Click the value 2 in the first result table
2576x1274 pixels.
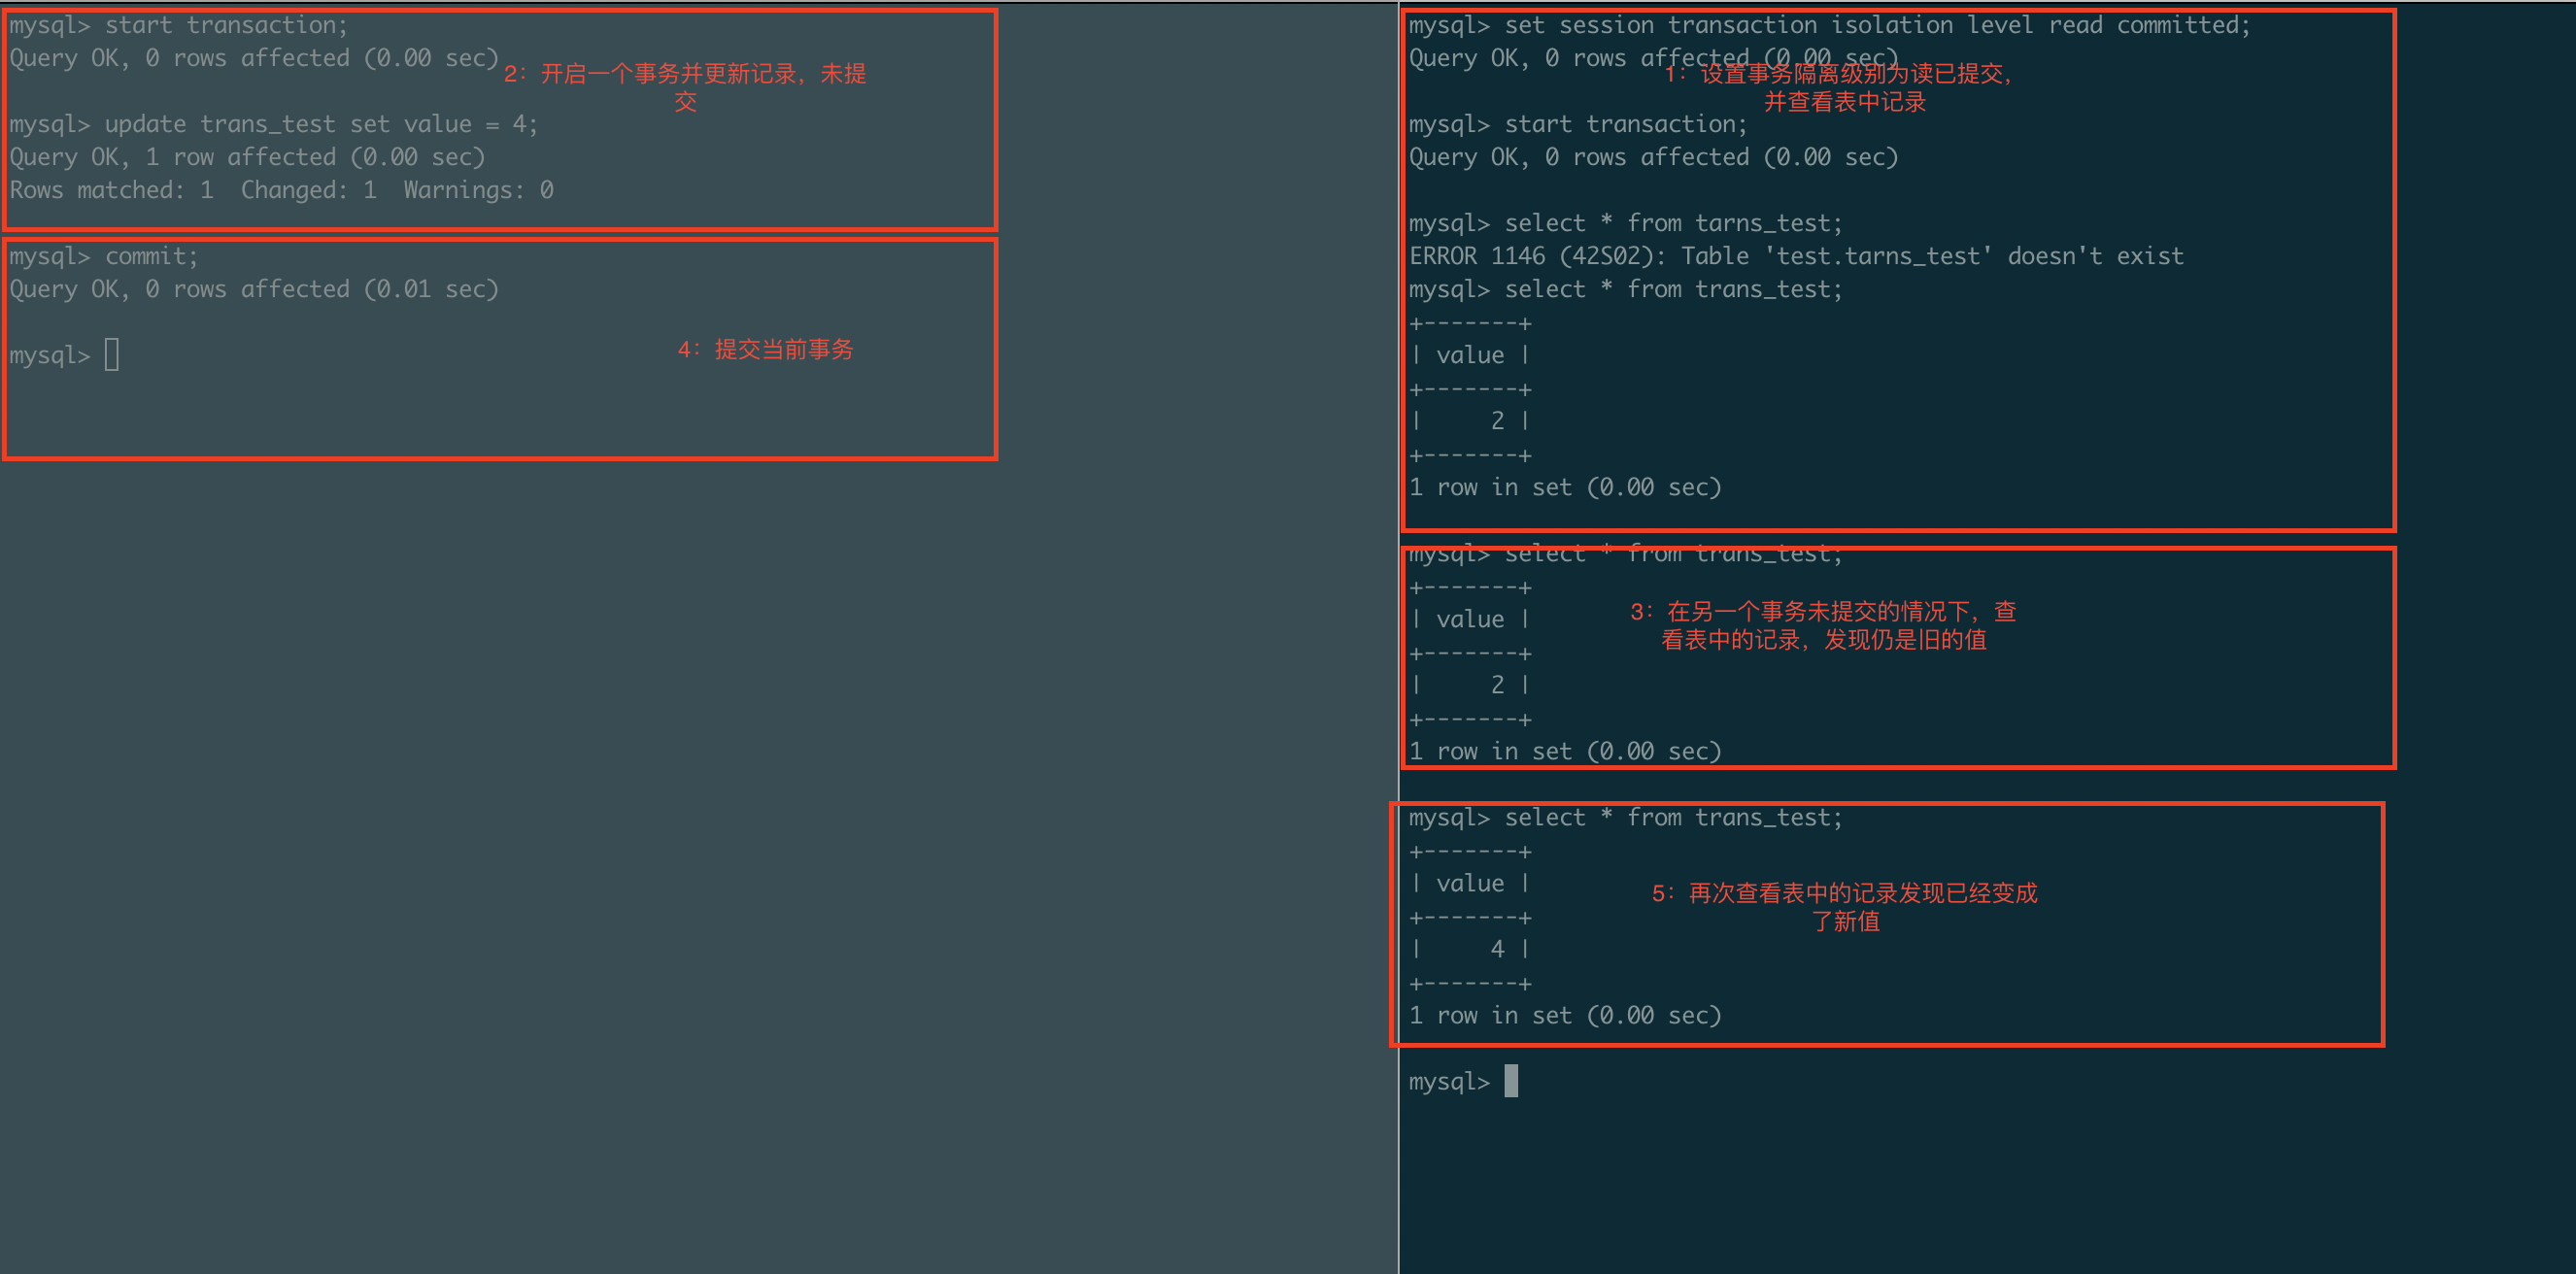[x=1497, y=421]
